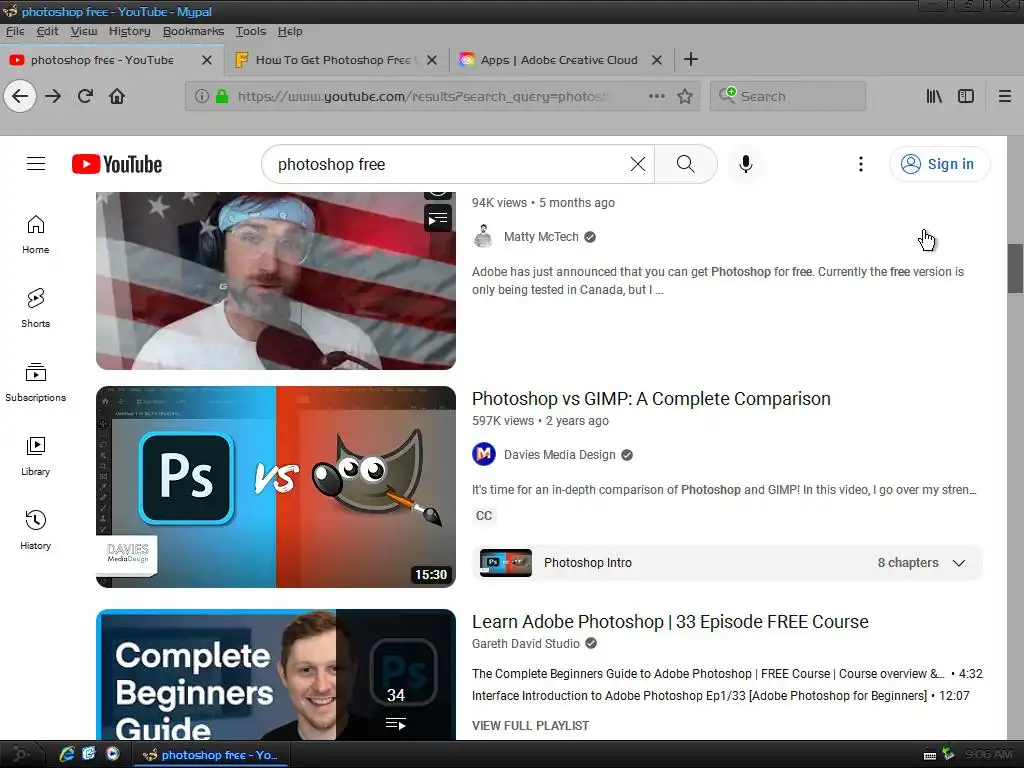Click the browser Search box
Screen dimensions: 1024x768
point(788,97)
